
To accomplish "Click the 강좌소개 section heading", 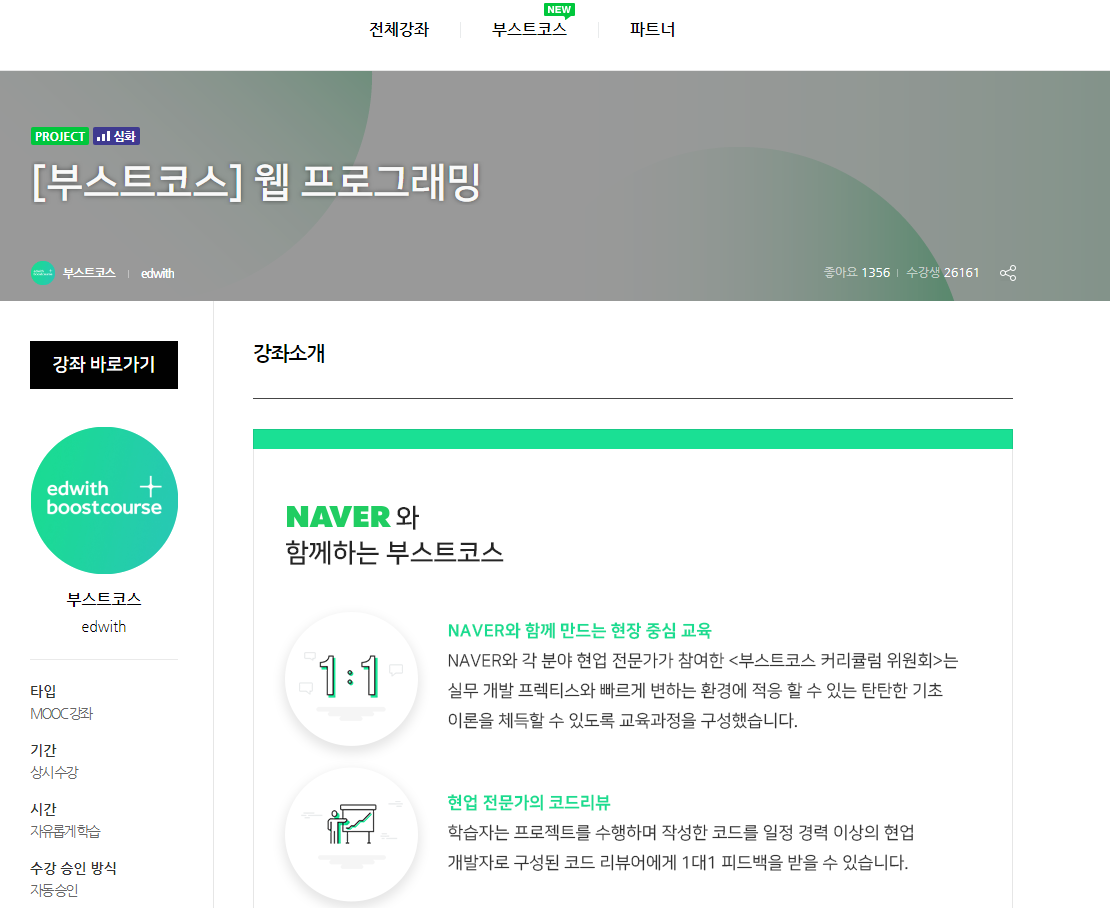I will tap(289, 353).
